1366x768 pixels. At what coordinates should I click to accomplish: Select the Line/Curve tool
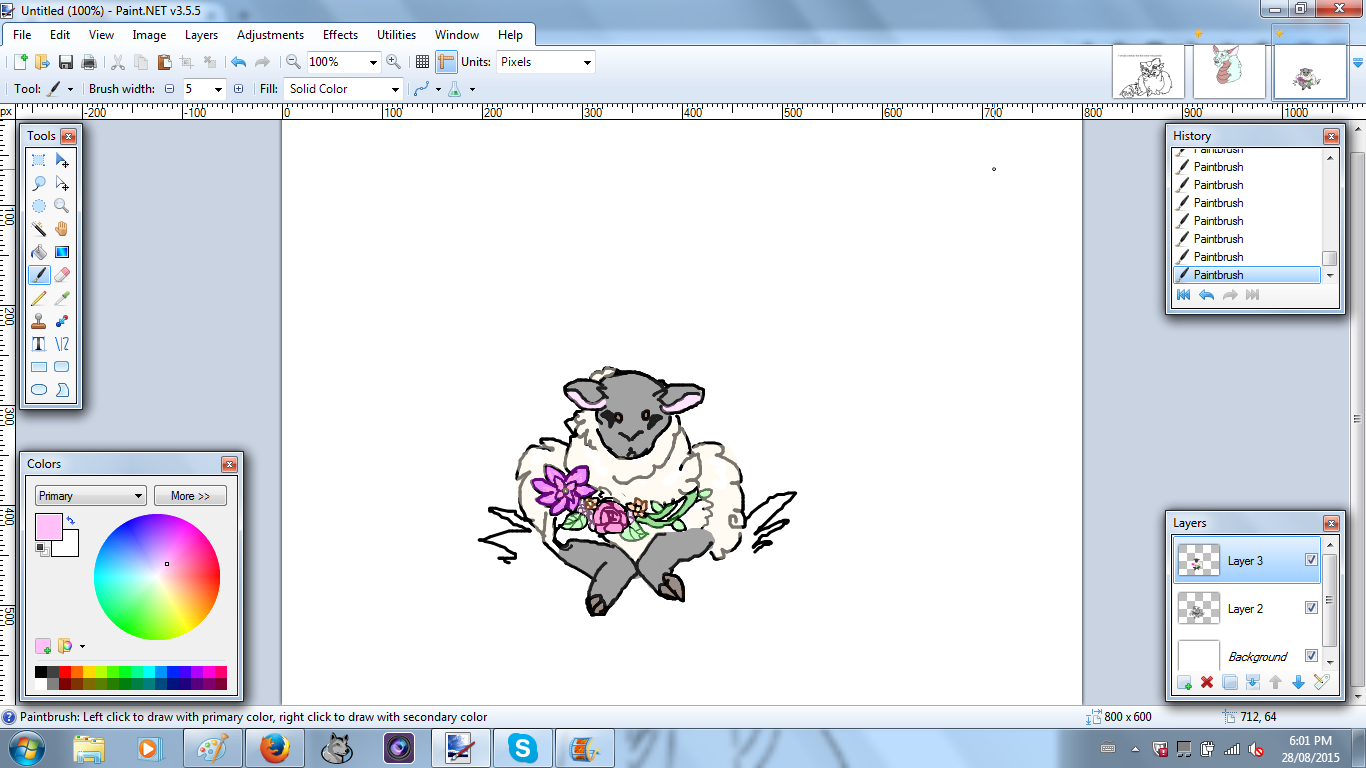62,344
